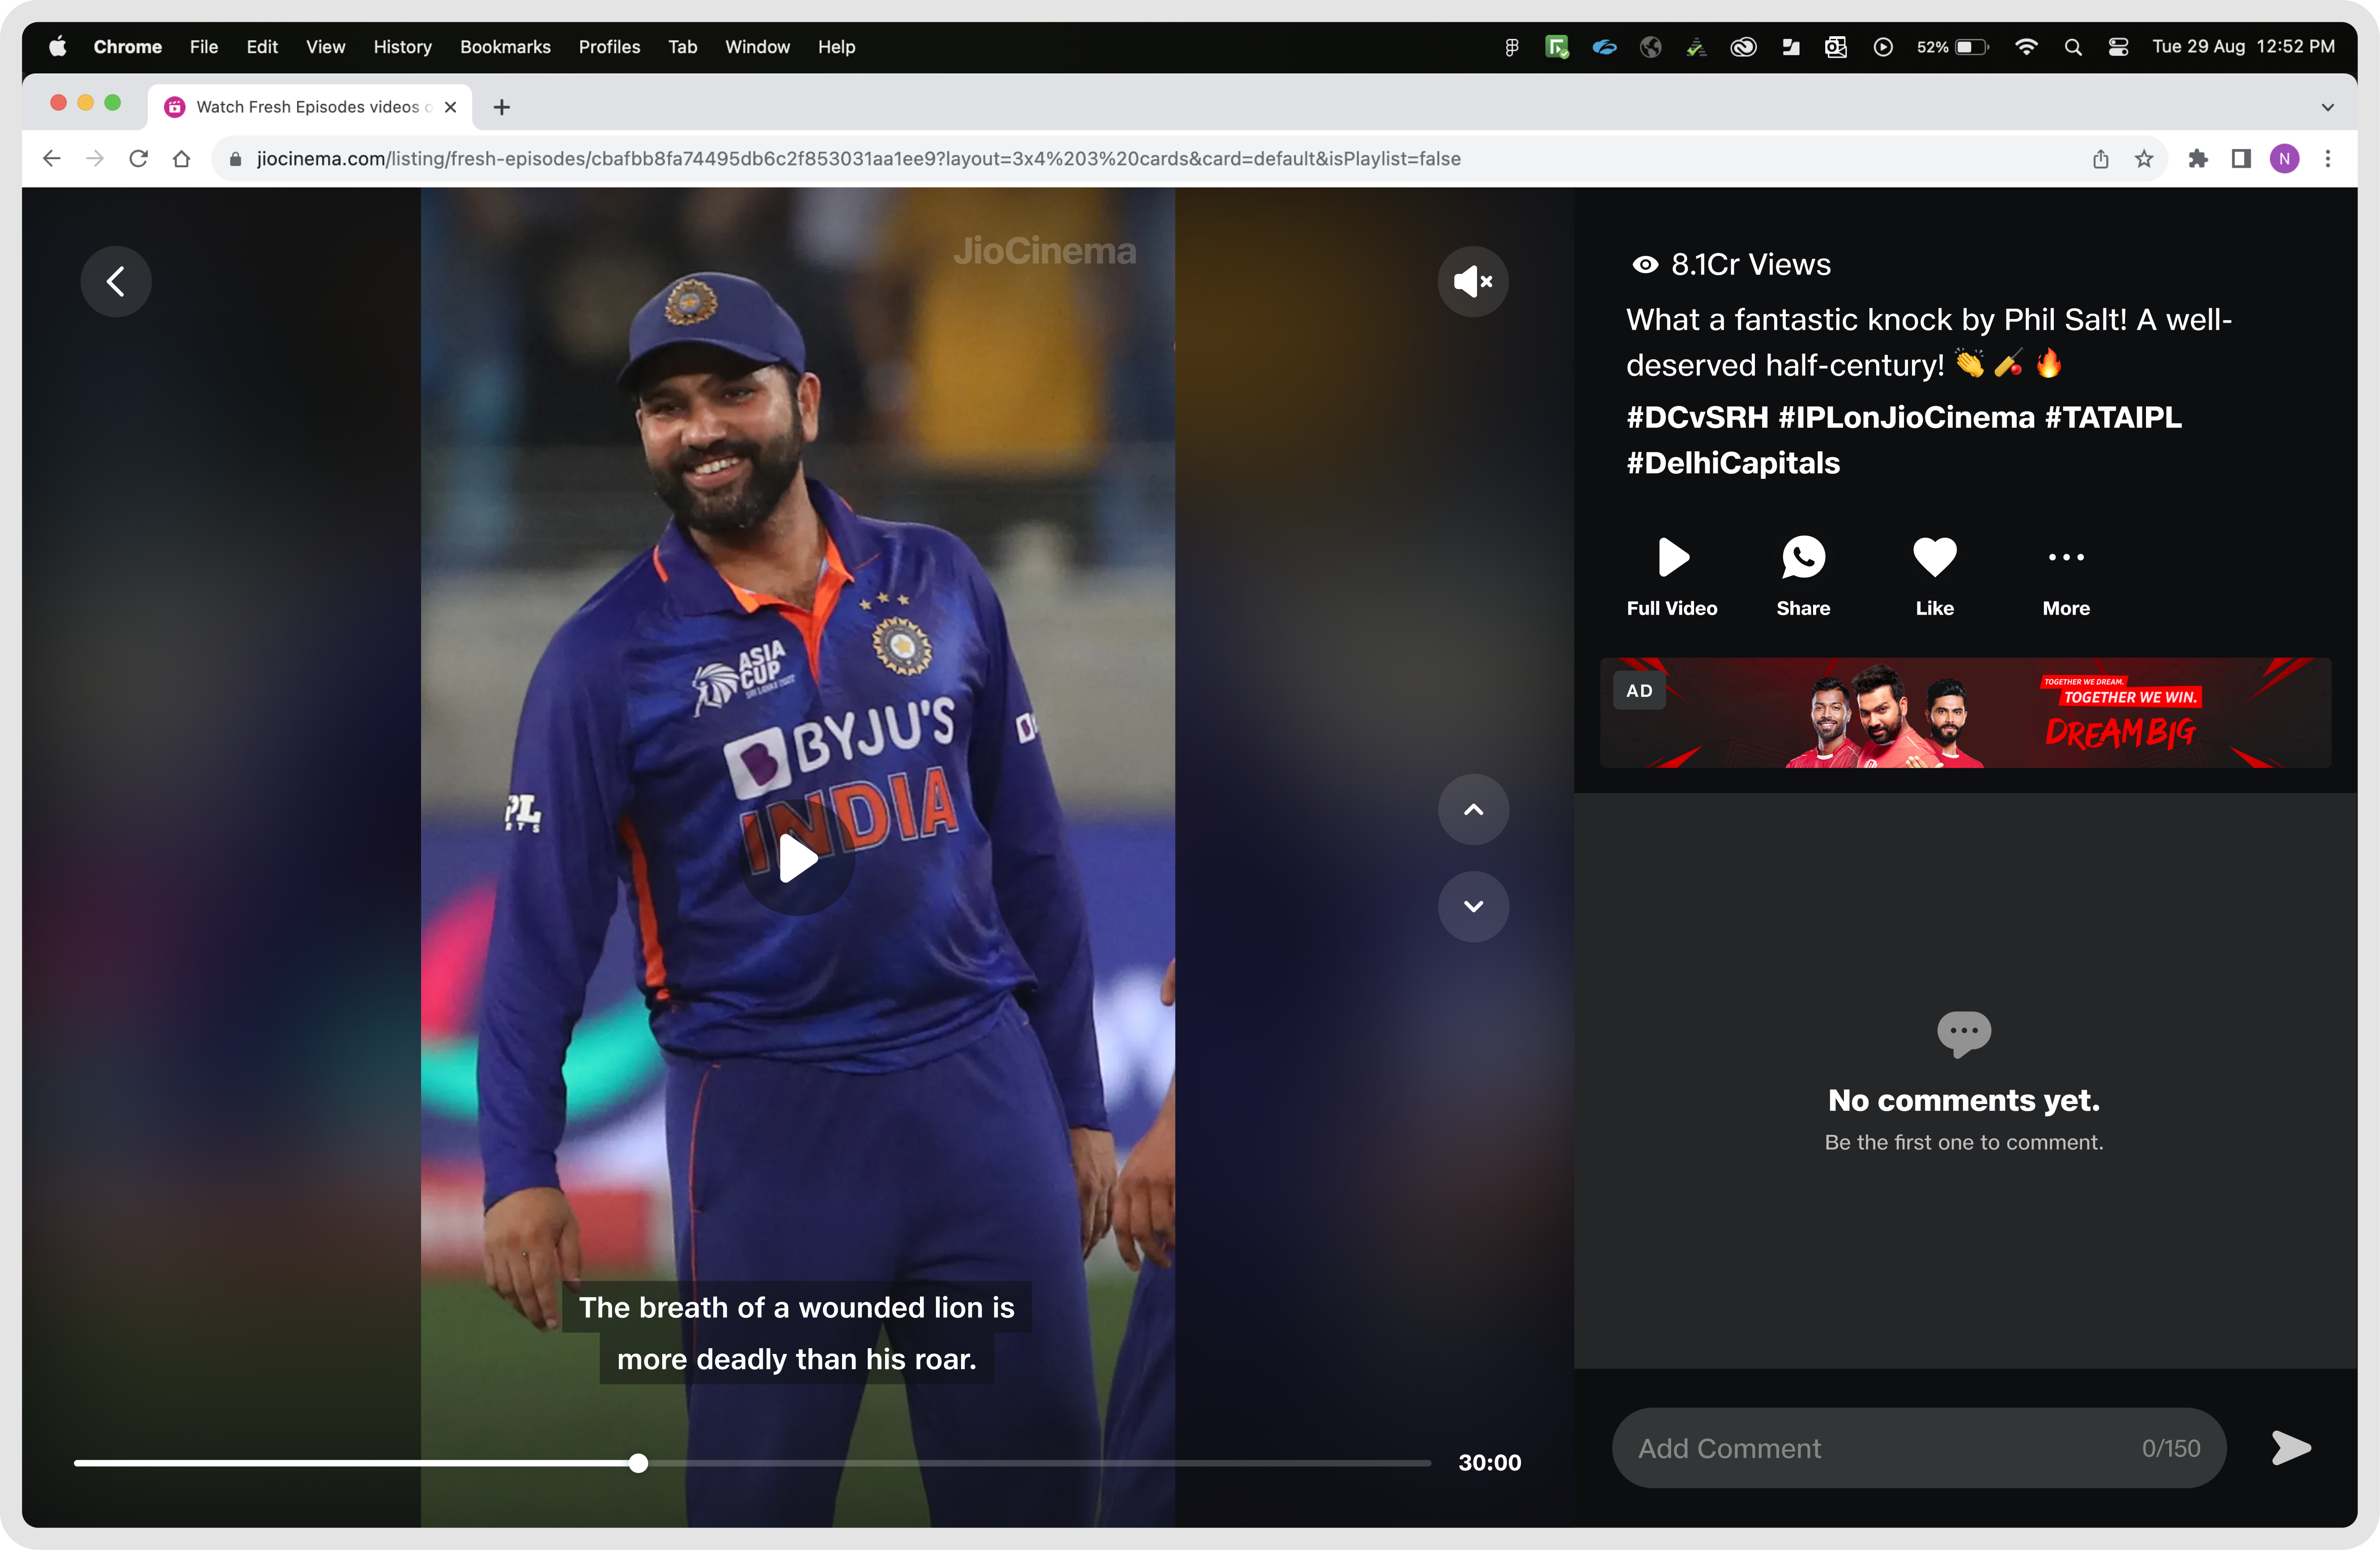Screen dimensions: 2380x1550
Task: Open the More options three-dots icon
Action: click(2066, 557)
